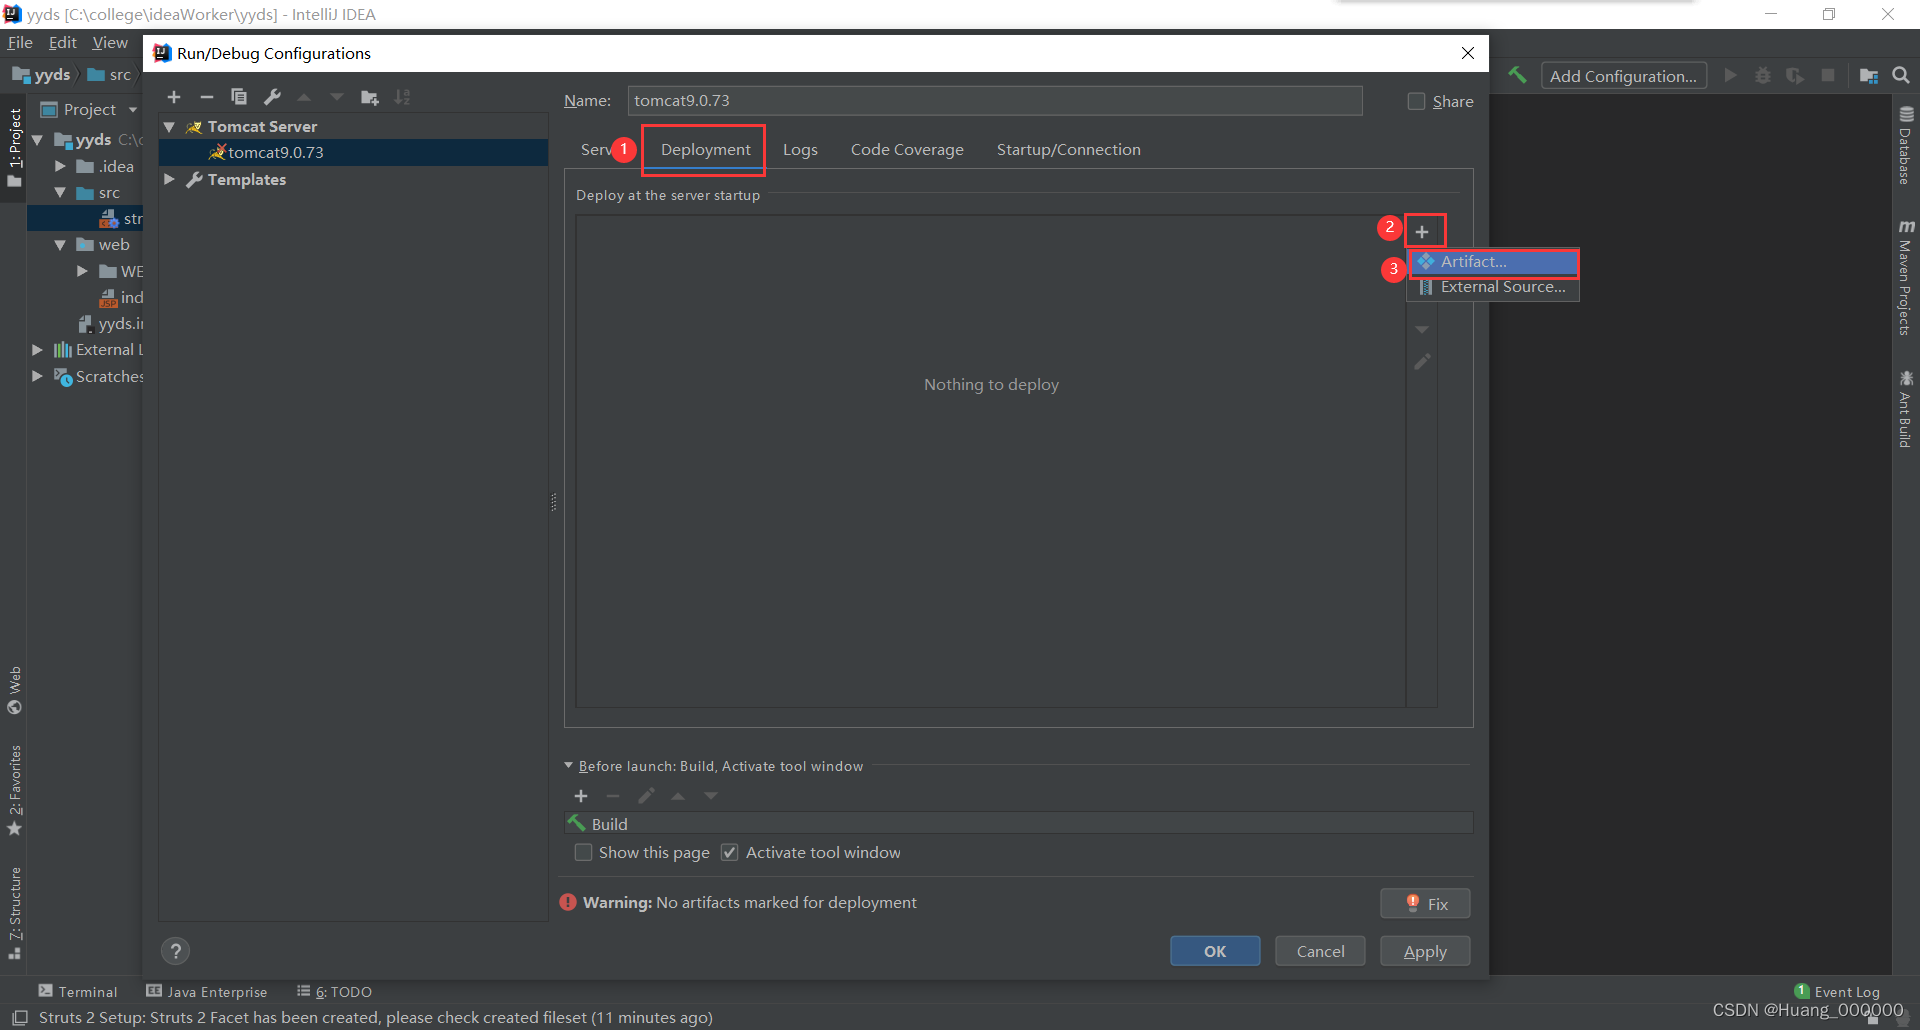The height and width of the screenshot is (1030, 1920).
Task: Copy configuration icon in toolbar
Action: click(239, 97)
